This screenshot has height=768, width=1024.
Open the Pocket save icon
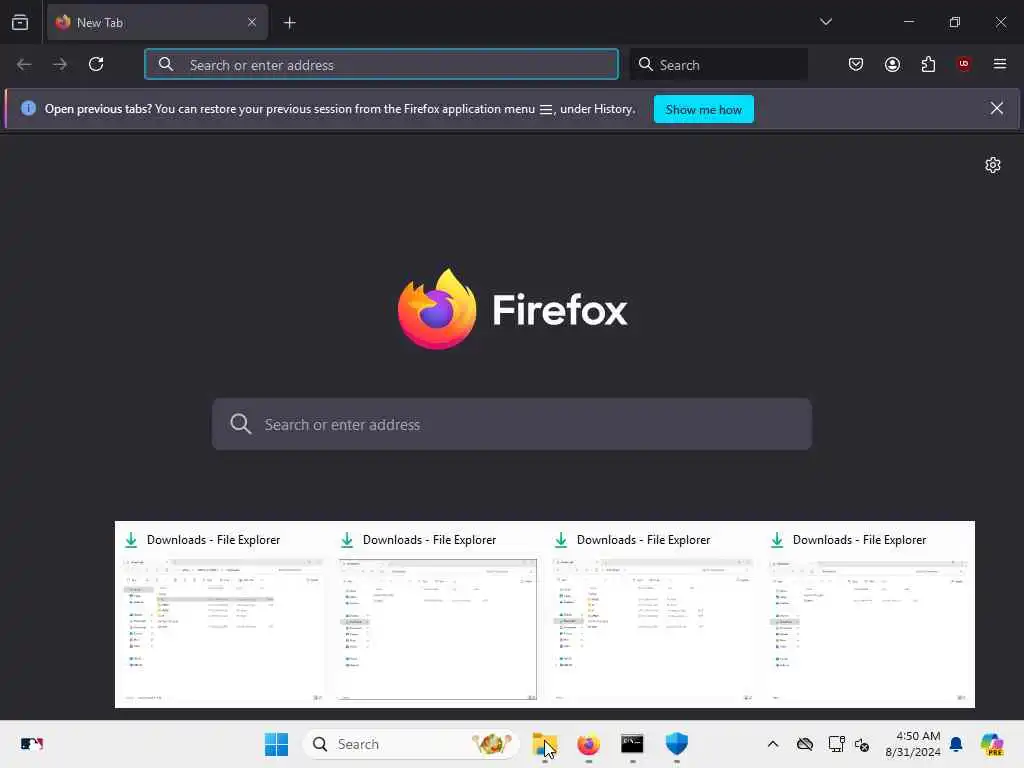[856, 64]
